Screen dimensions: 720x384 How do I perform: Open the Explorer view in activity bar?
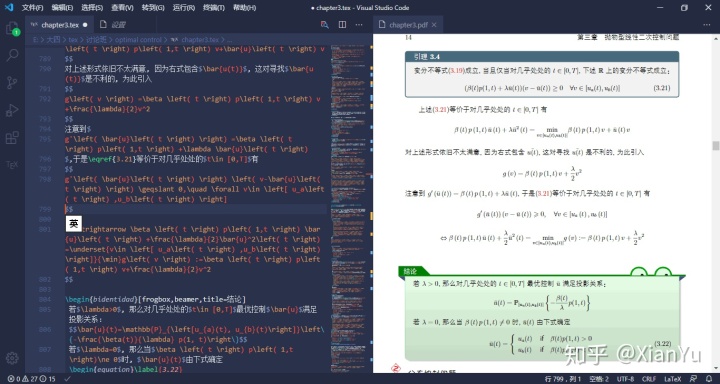pyautogui.click(x=12, y=28)
